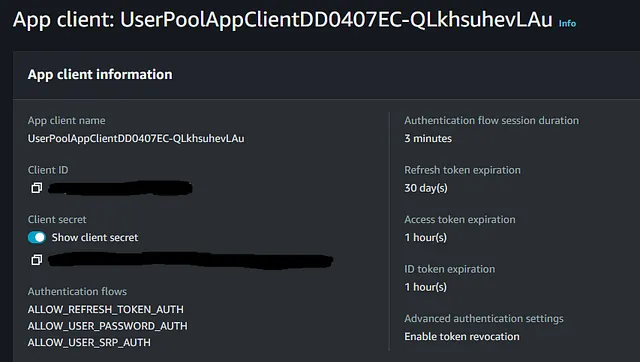Screen dimensions: 640x362
Task: Click the Show client secret label
Action: click(95, 238)
